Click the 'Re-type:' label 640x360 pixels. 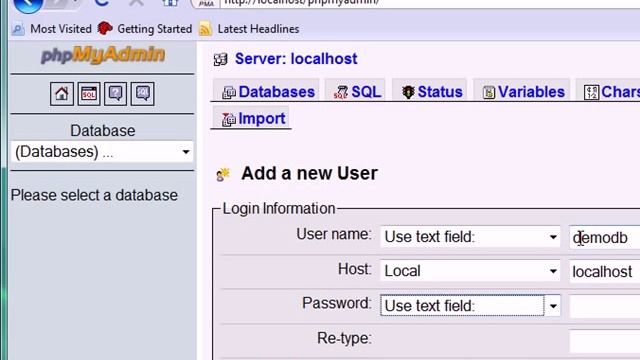pyautogui.click(x=344, y=338)
